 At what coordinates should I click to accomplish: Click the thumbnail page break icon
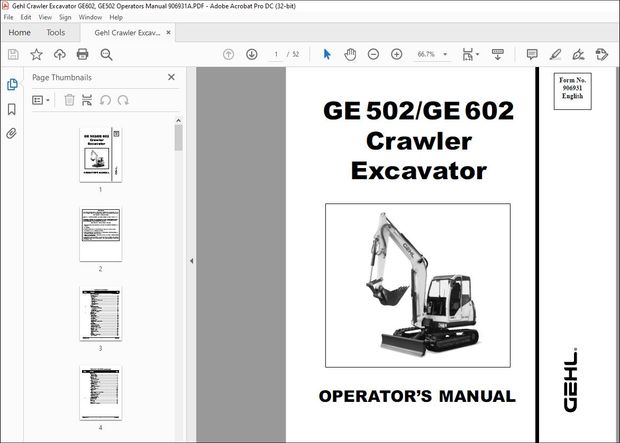[87, 100]
